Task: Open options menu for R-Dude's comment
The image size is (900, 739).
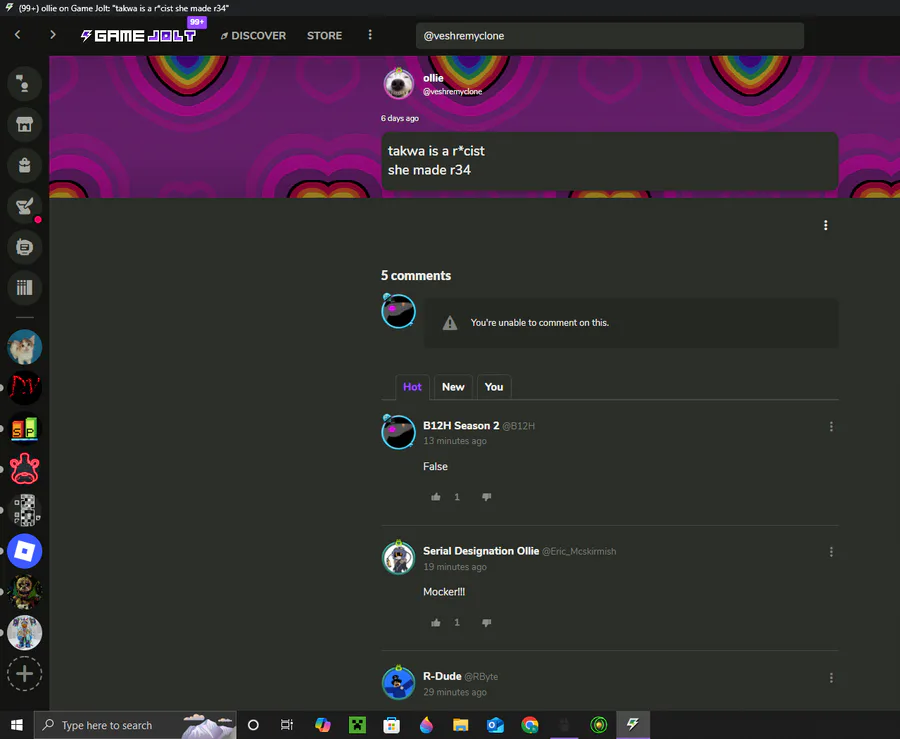Action: click(831, 678)
